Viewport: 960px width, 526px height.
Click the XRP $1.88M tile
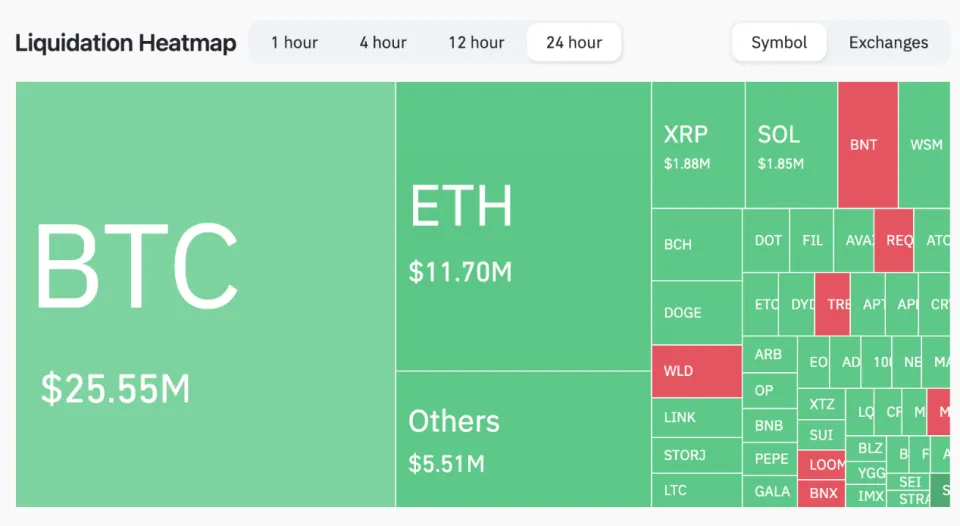698,145
